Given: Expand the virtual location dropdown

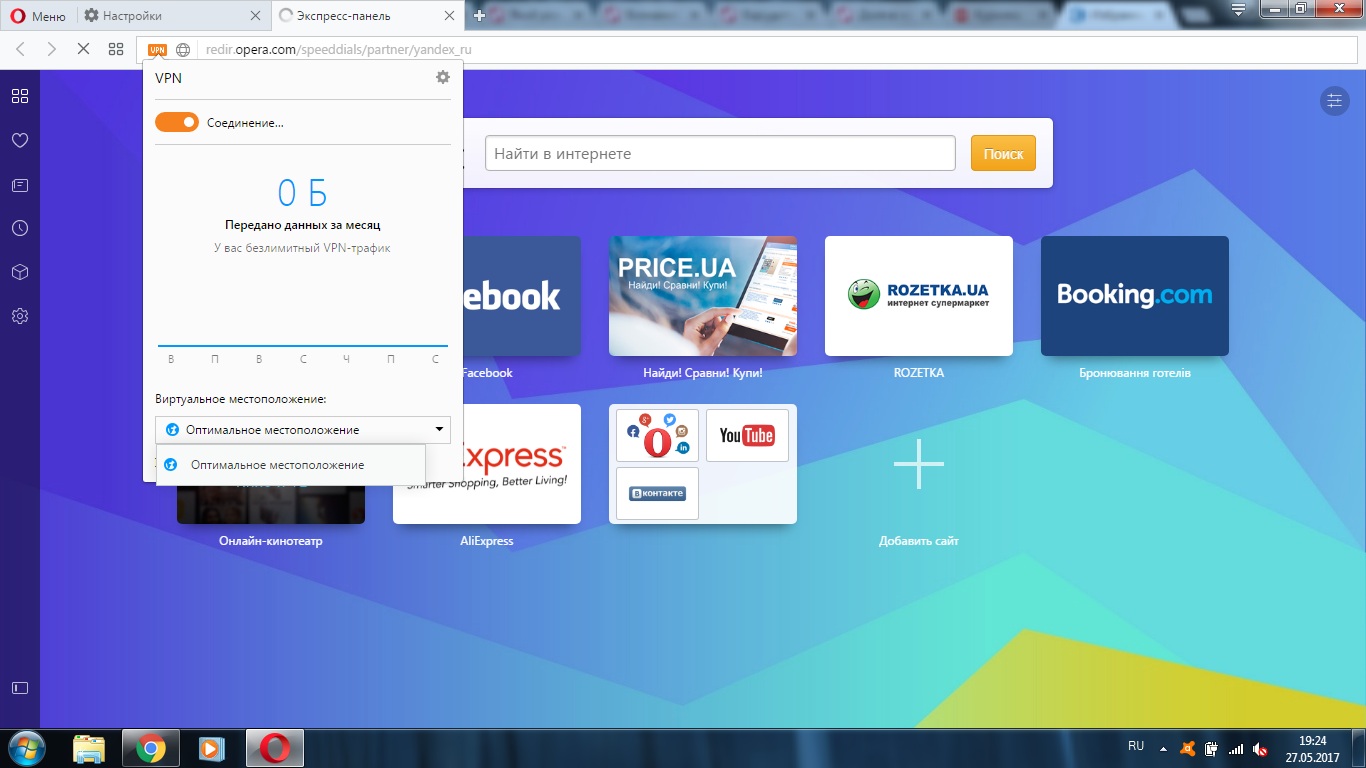Looking at the screenshot, I should (303, 430).
